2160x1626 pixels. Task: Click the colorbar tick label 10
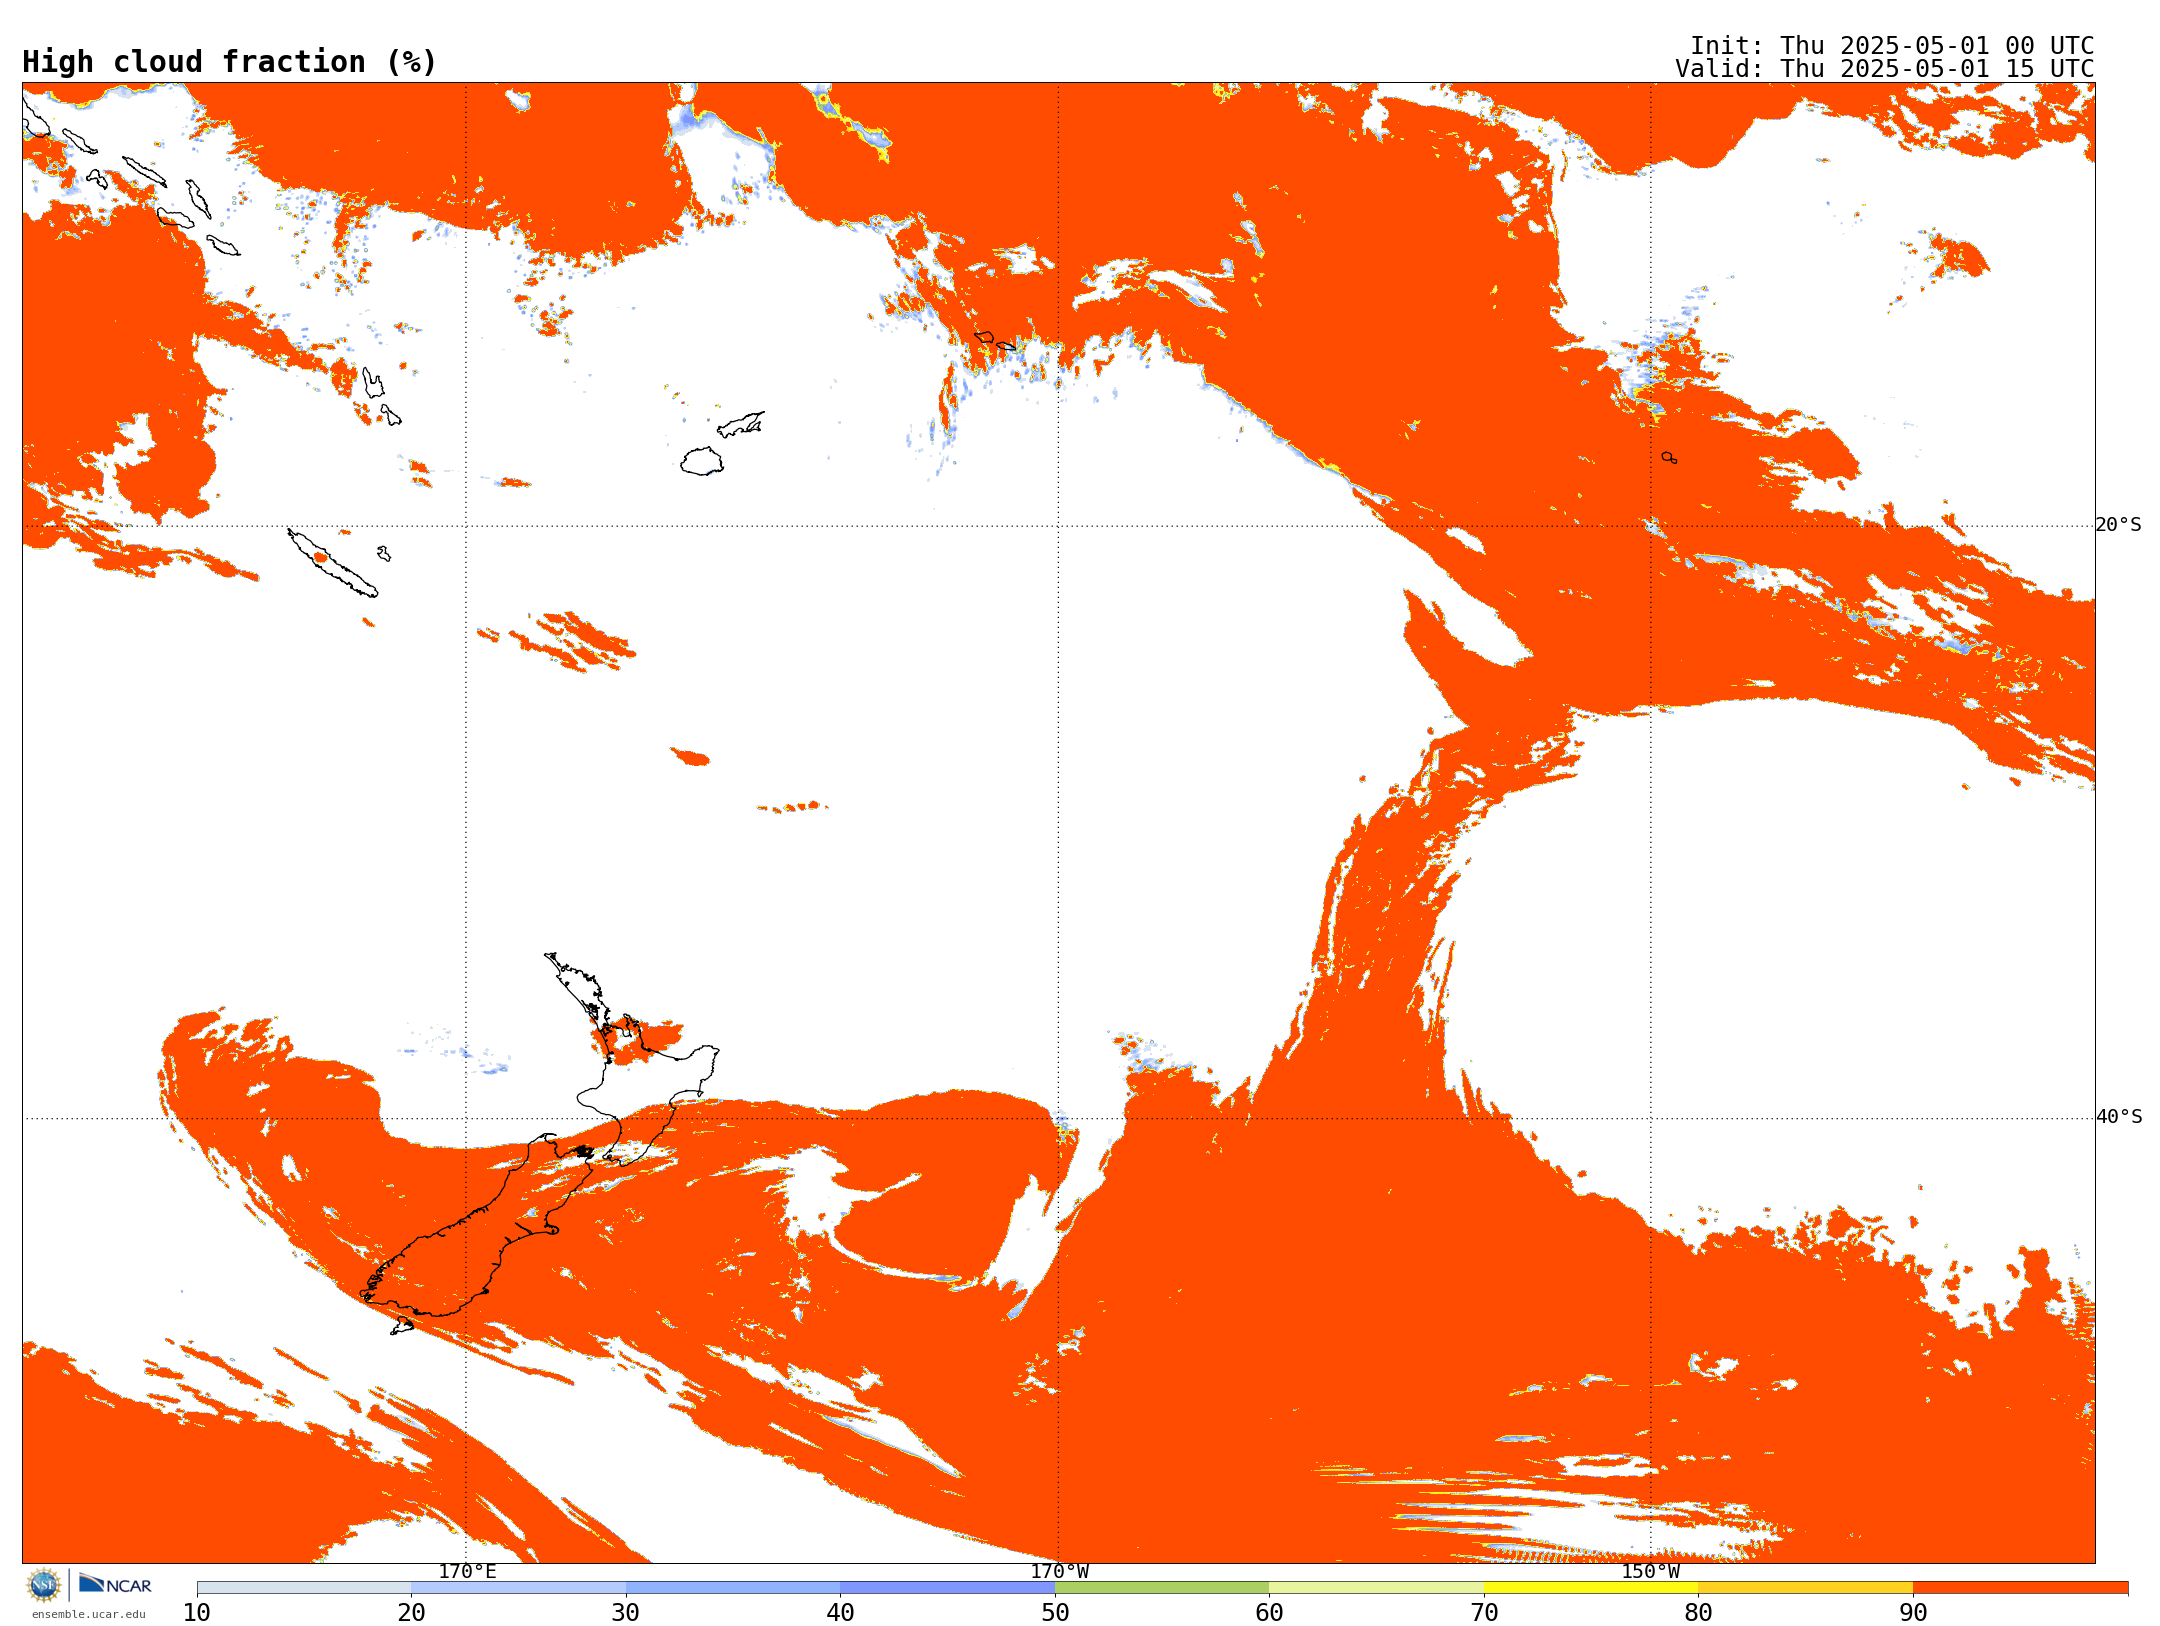pyautogui.click(x=197, y=1613)
